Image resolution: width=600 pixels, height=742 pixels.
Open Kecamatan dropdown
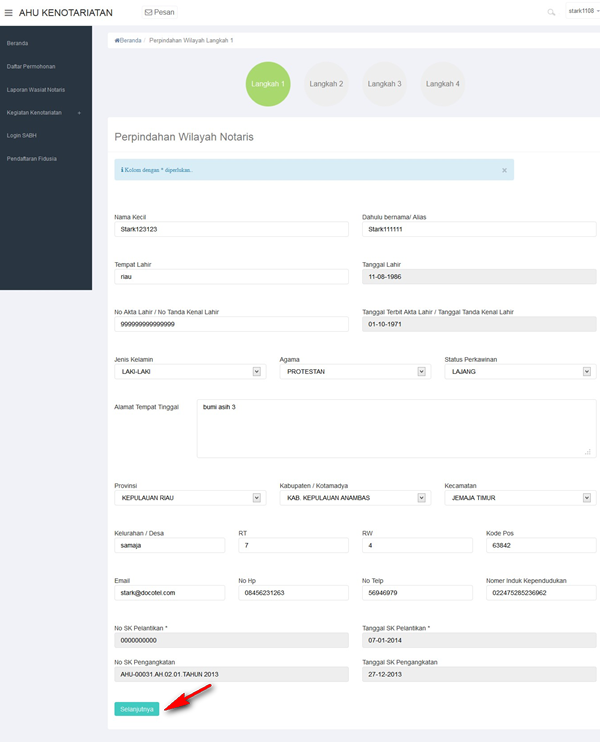pos(519,497)
